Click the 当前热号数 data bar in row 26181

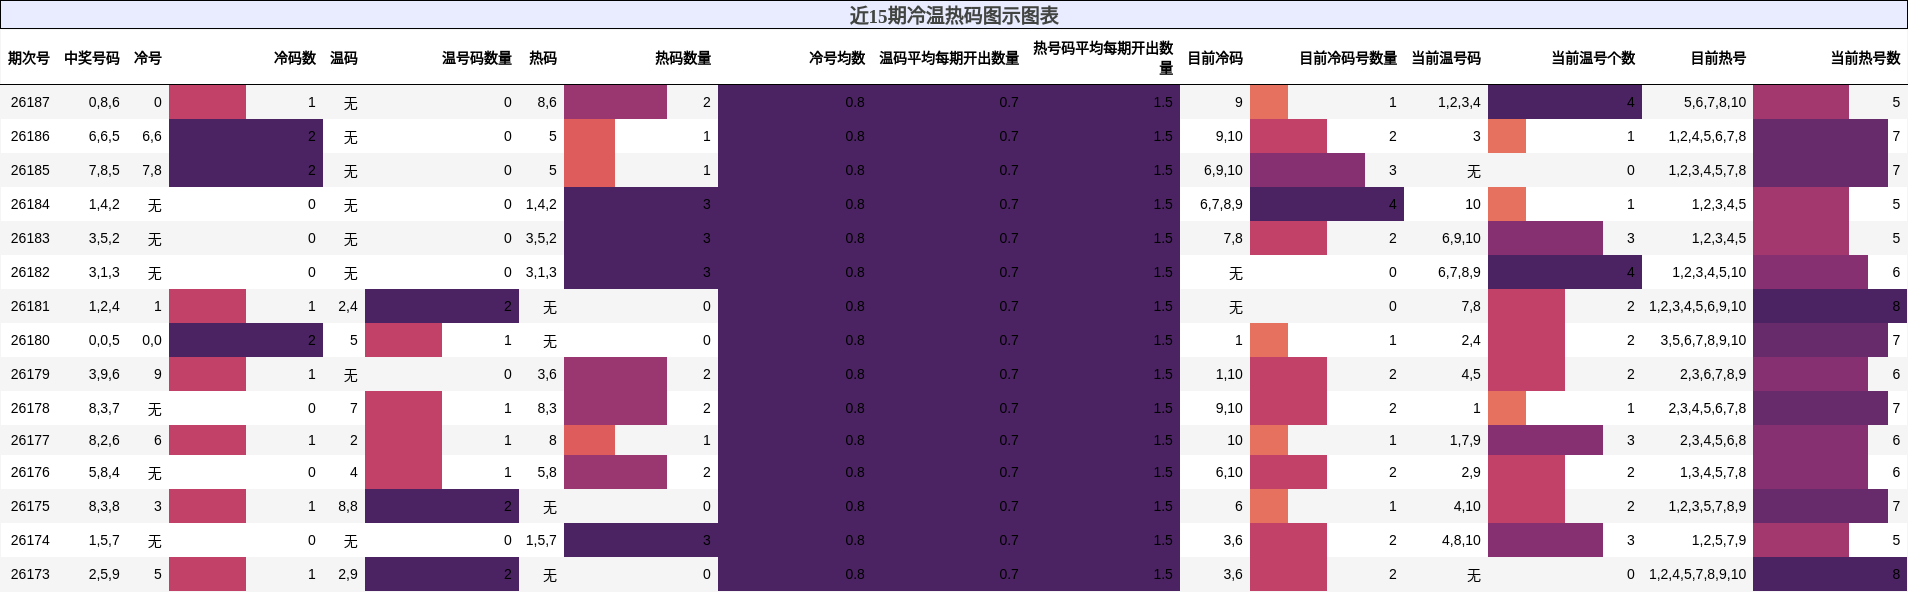pyautogui.click(x=1830, y=306)
